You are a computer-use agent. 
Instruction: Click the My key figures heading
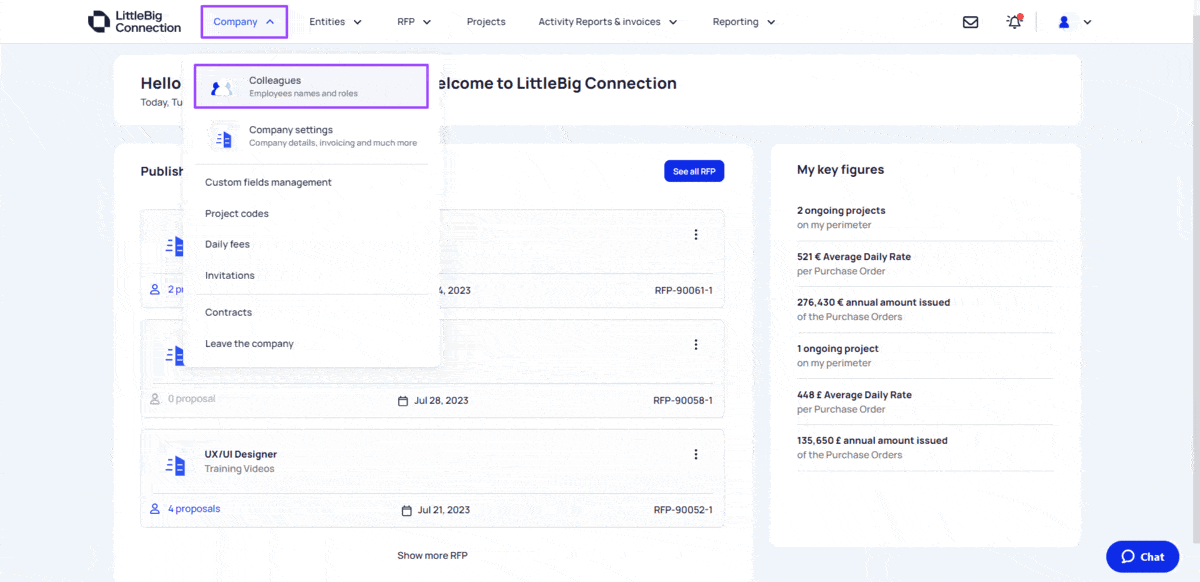840,170
